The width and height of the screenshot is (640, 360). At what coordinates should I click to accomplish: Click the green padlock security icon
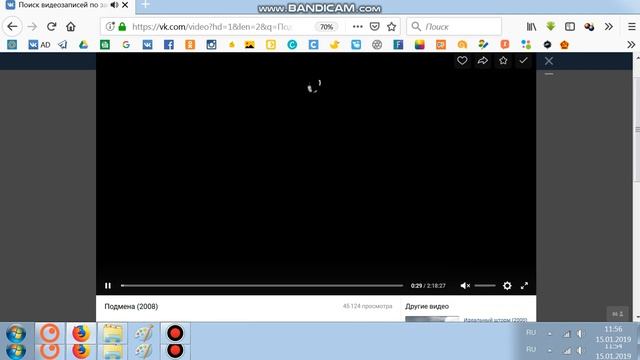122,27
